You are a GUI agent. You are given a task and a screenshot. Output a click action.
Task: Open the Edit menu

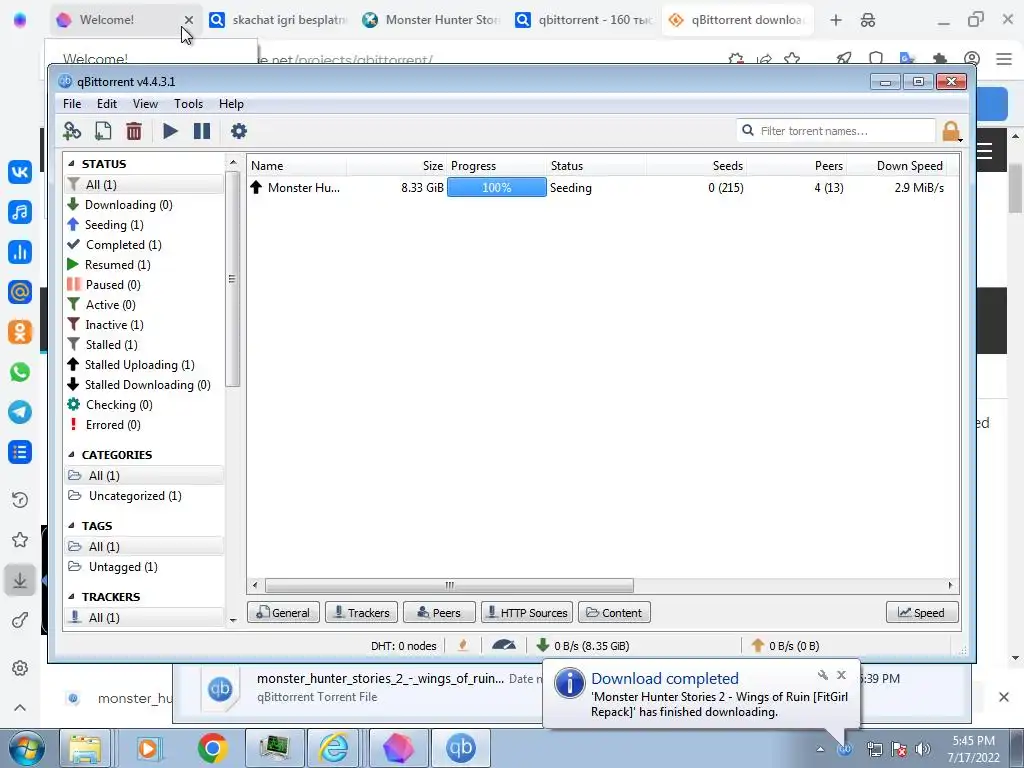[x=106, y=104]
